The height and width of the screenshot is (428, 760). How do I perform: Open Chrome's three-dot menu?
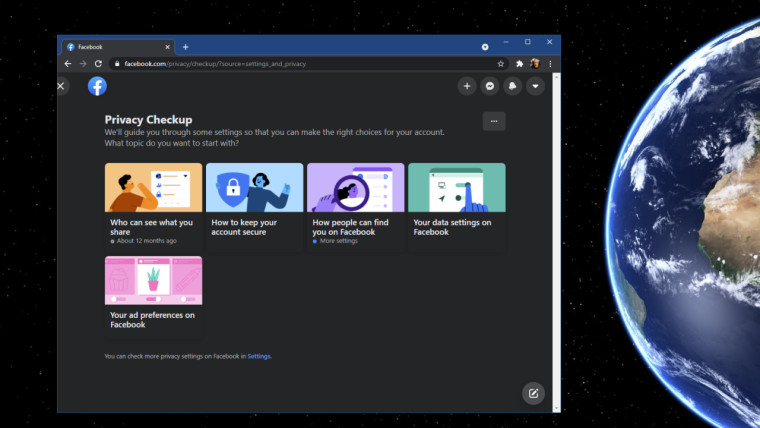(550, 64)
